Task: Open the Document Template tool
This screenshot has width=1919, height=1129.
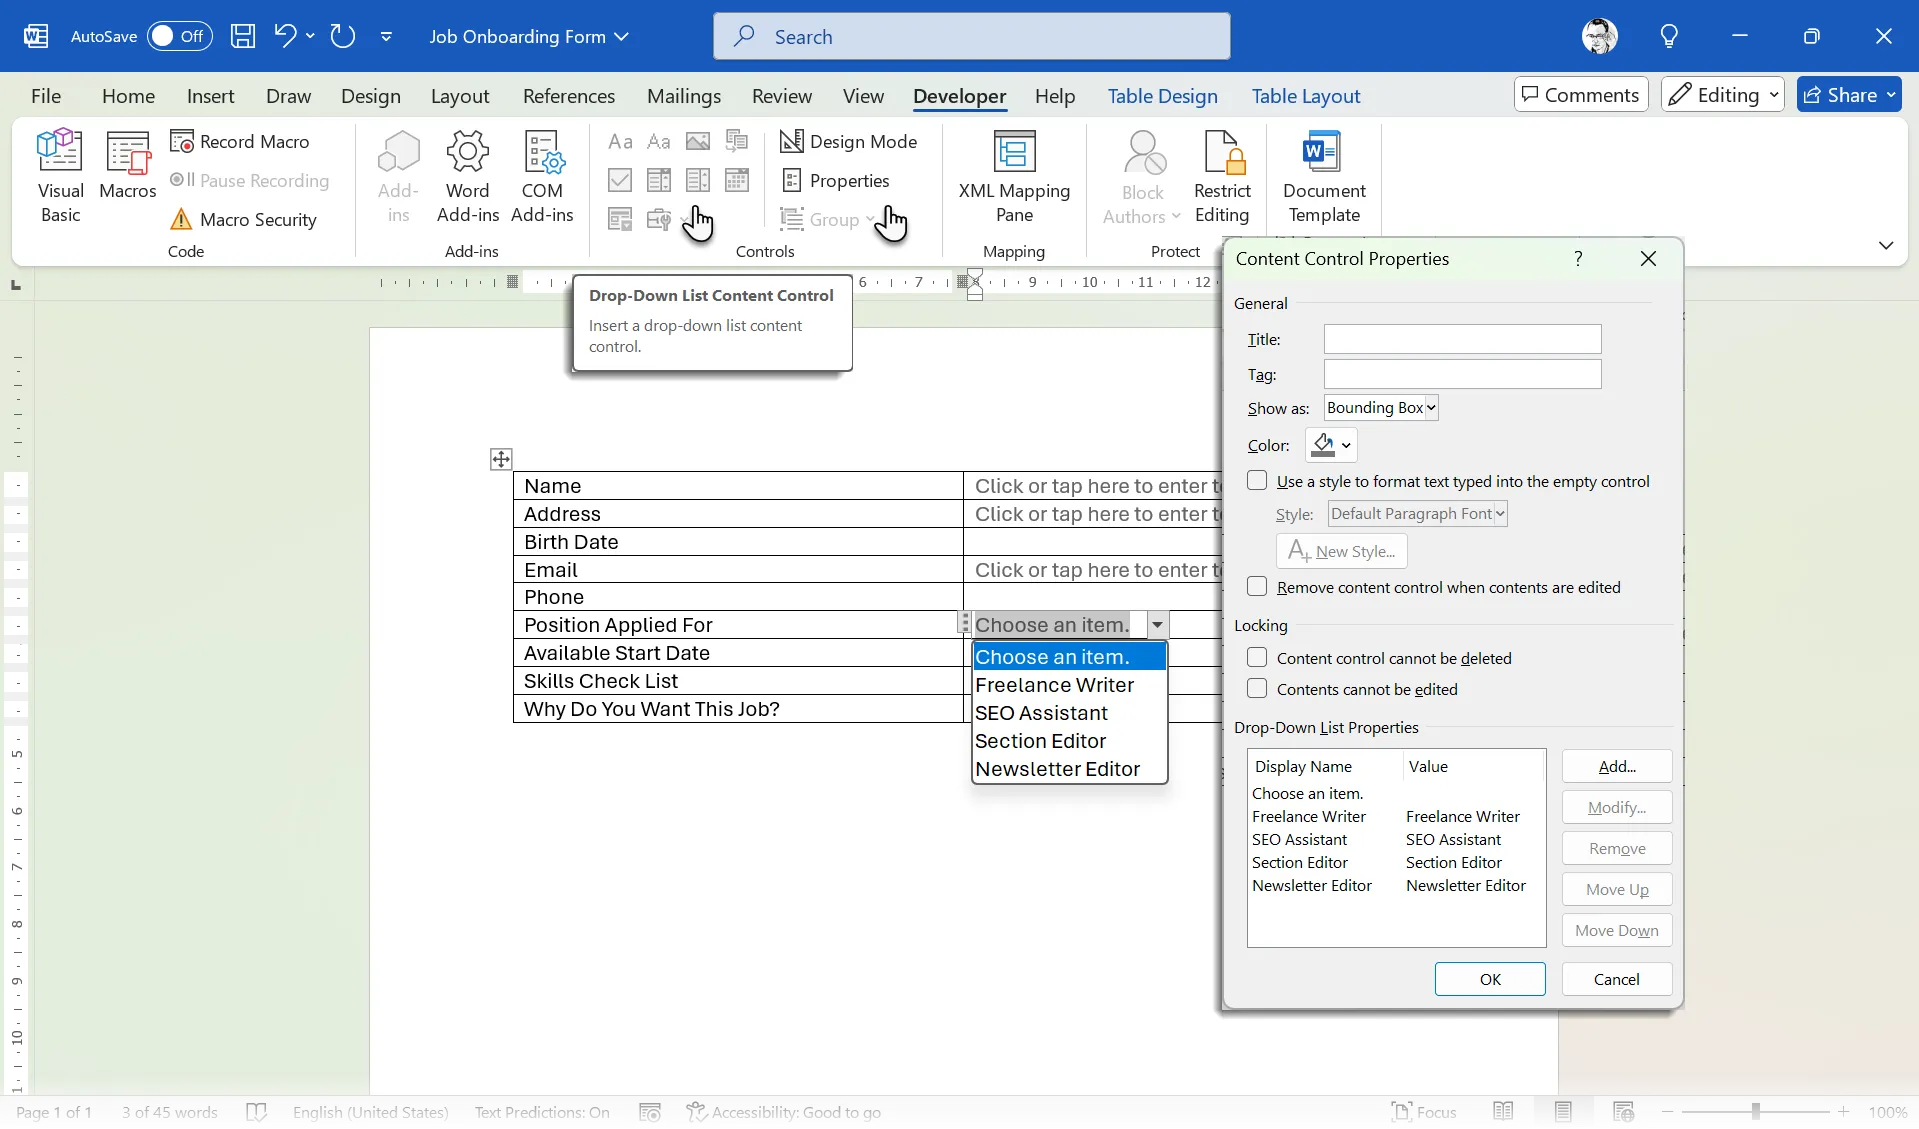Action: click(x=1323, y=175)
